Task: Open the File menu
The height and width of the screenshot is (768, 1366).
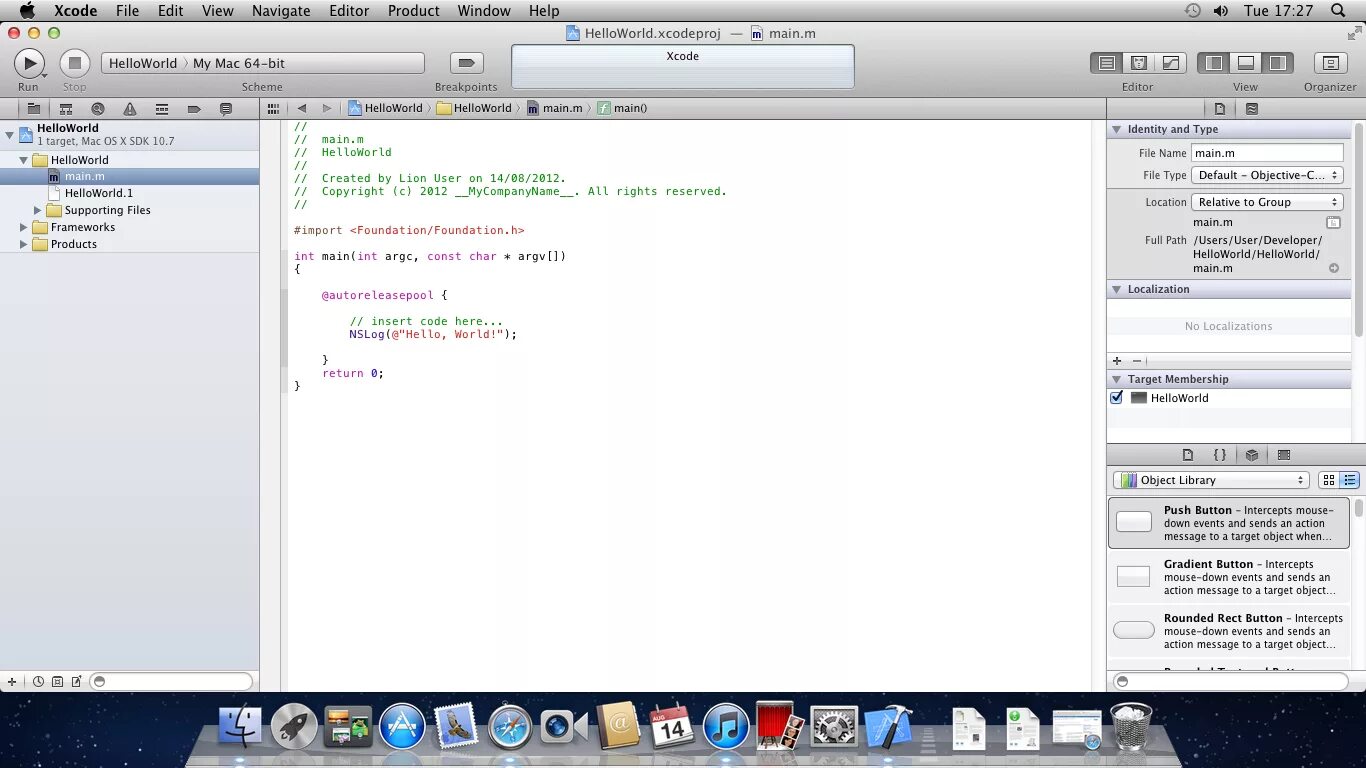Action: tap(127, 10)
